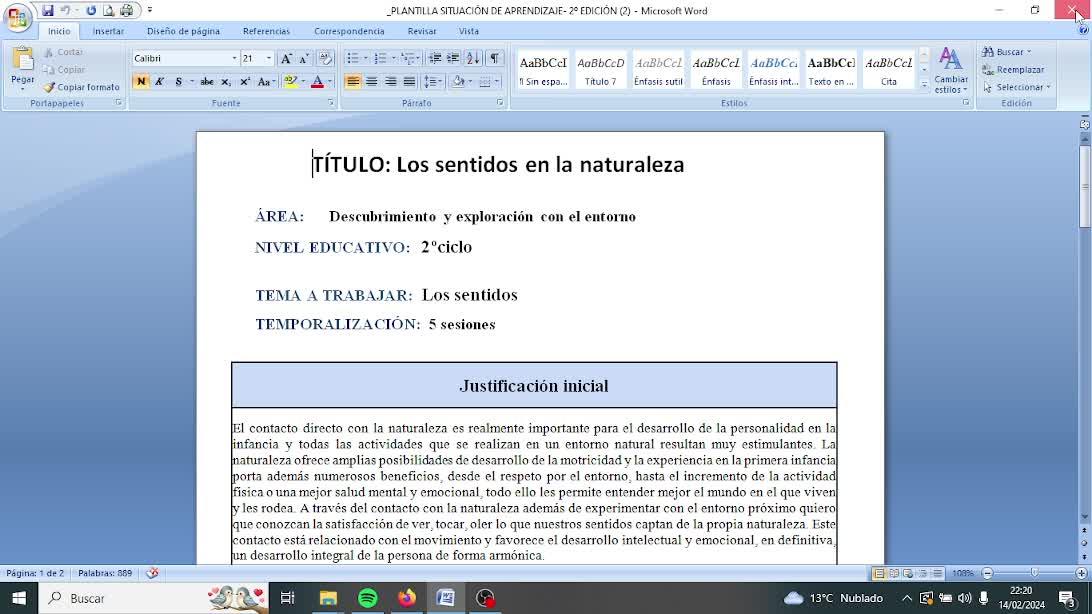The width and height of the screenshot is (1092, 614).
Task: Open the font name dropdown (Calibri)
Action: click(x=234, y=59)
